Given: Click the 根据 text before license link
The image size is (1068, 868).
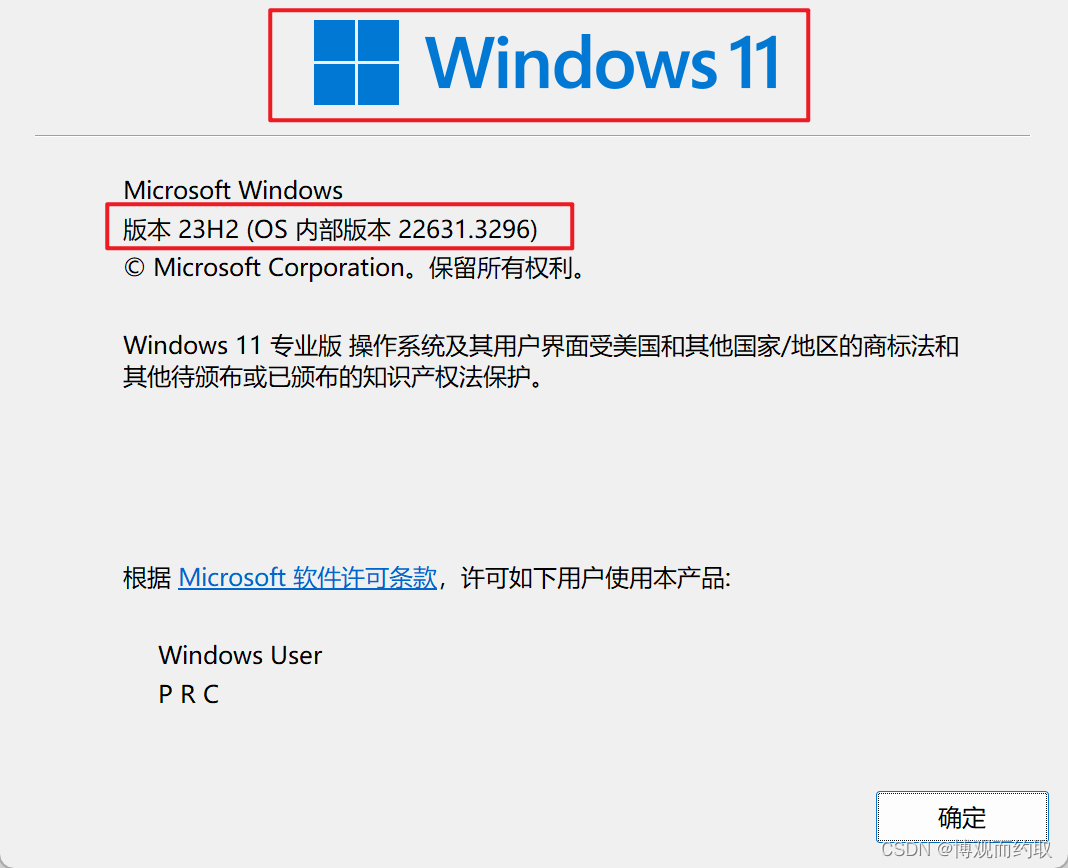Looking at the screenshot, I should click(x=147, y=578).
